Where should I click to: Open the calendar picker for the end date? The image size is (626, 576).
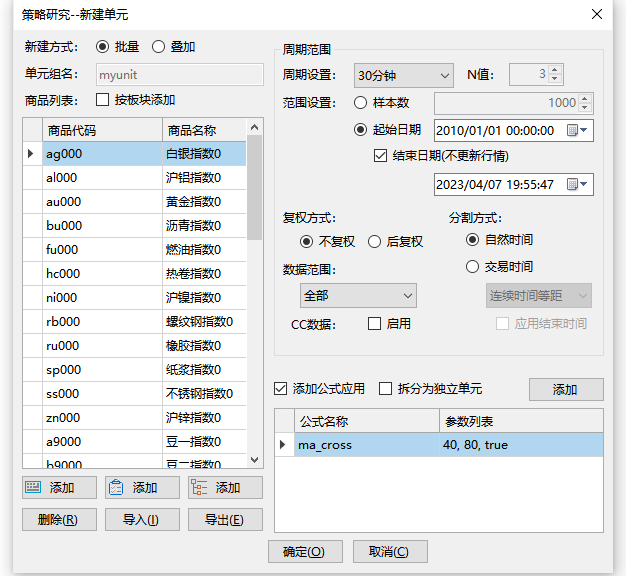(578, 184)
